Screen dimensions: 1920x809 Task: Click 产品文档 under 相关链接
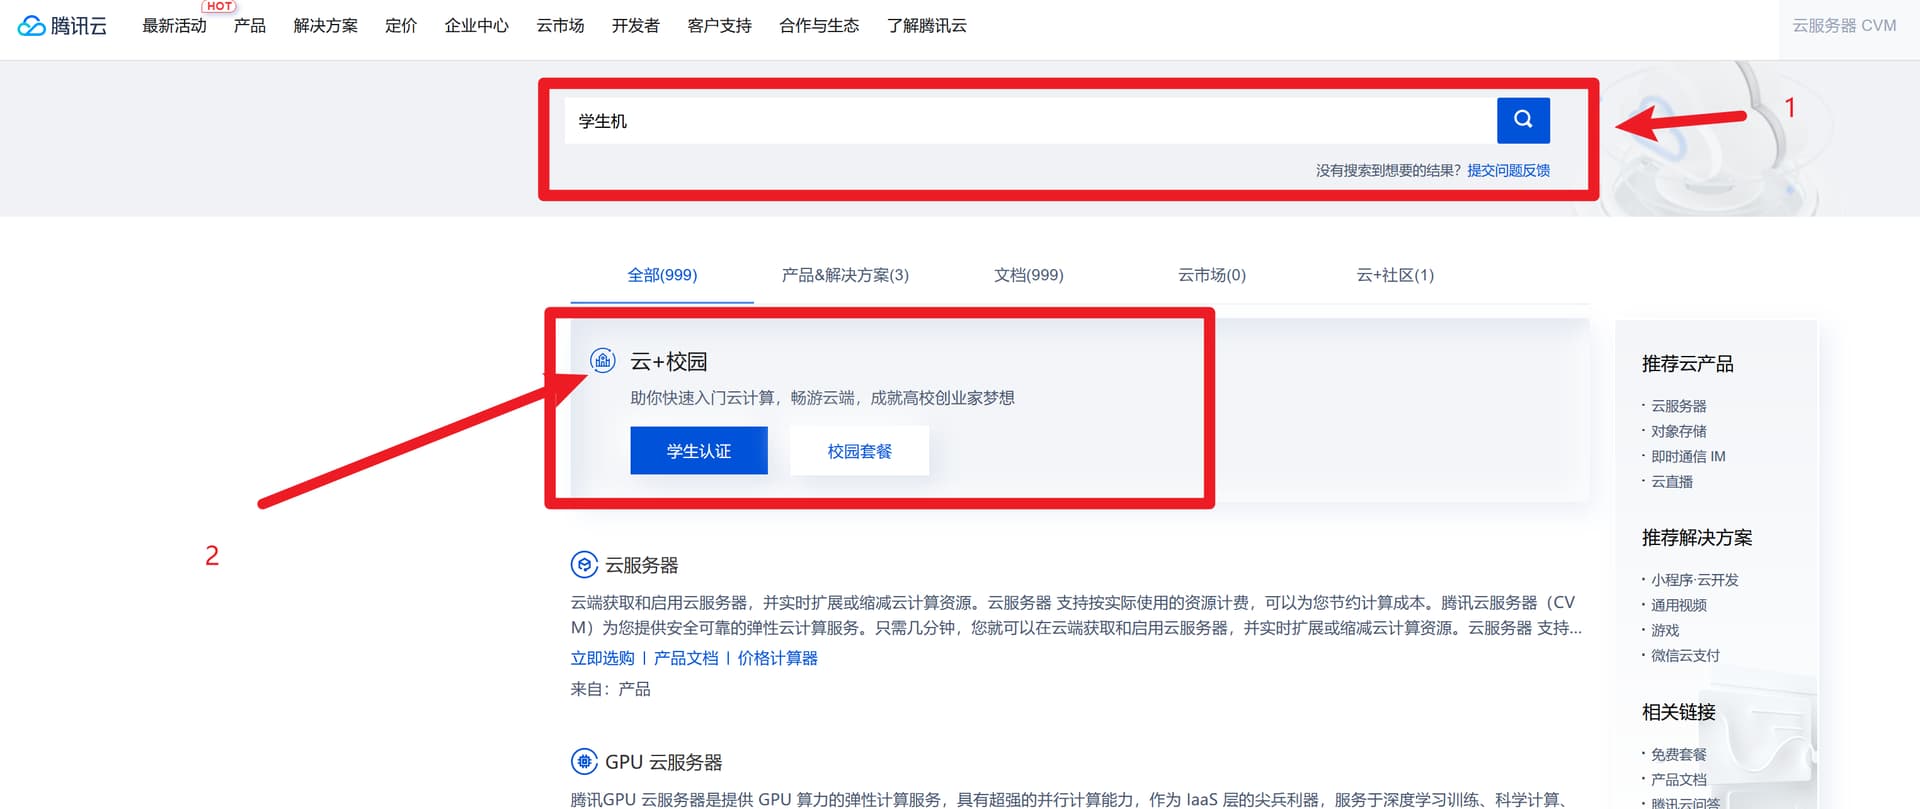coord(1679,779)
